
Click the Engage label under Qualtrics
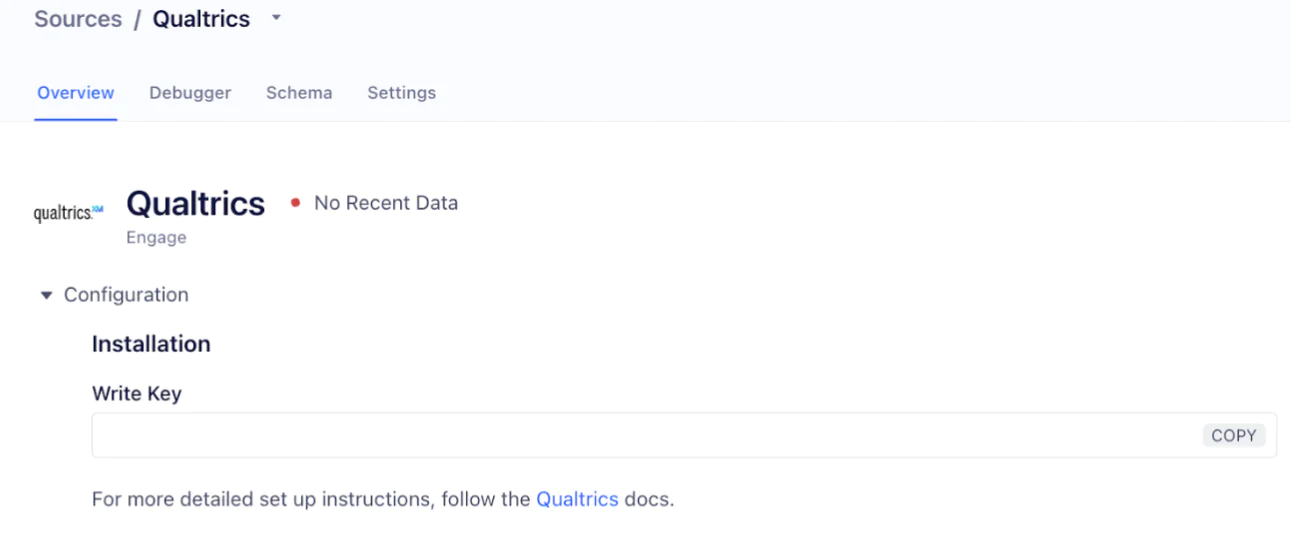156,238
